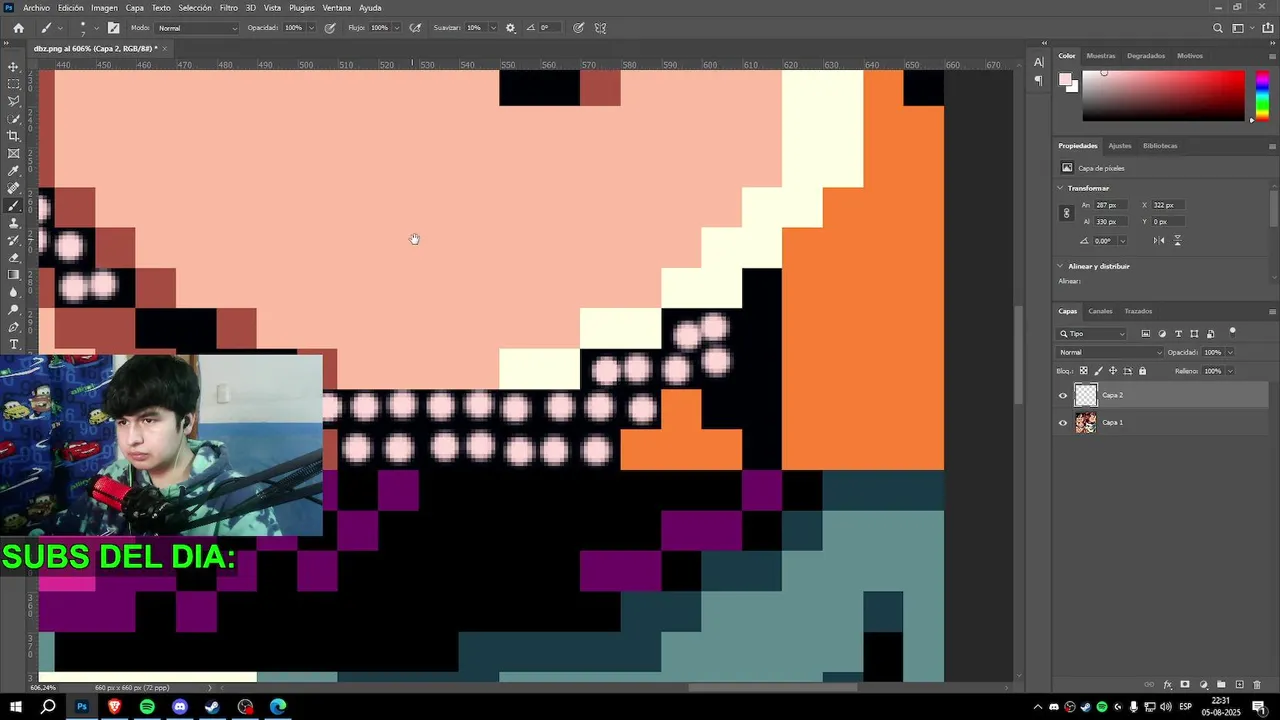Open smoothing options gear
Viewport: 1280px width, 720px height.
511,28
